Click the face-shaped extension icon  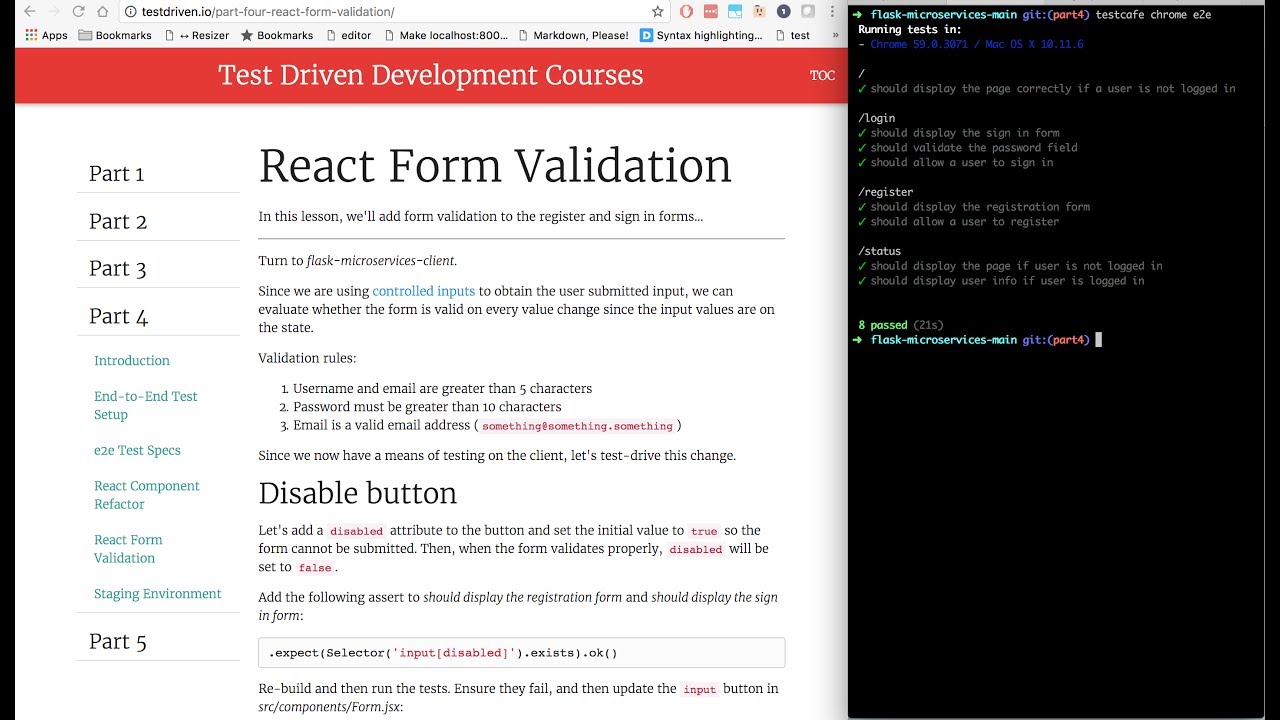coord(759,12)
